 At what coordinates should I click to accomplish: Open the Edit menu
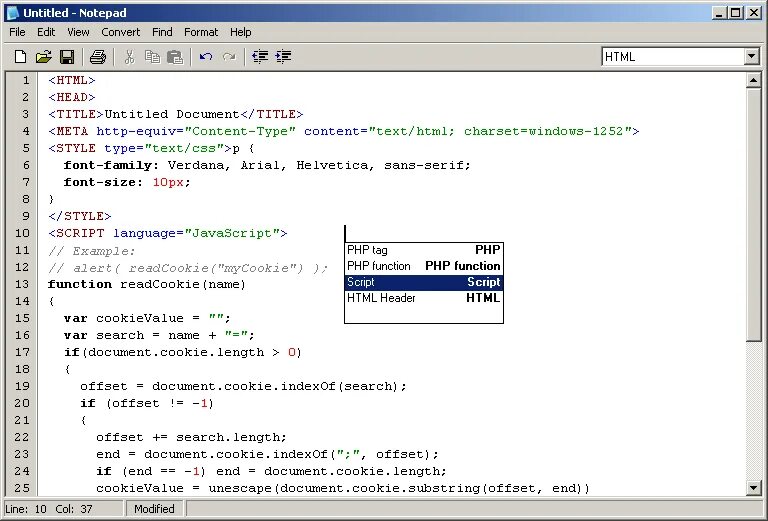coord(46,32)
